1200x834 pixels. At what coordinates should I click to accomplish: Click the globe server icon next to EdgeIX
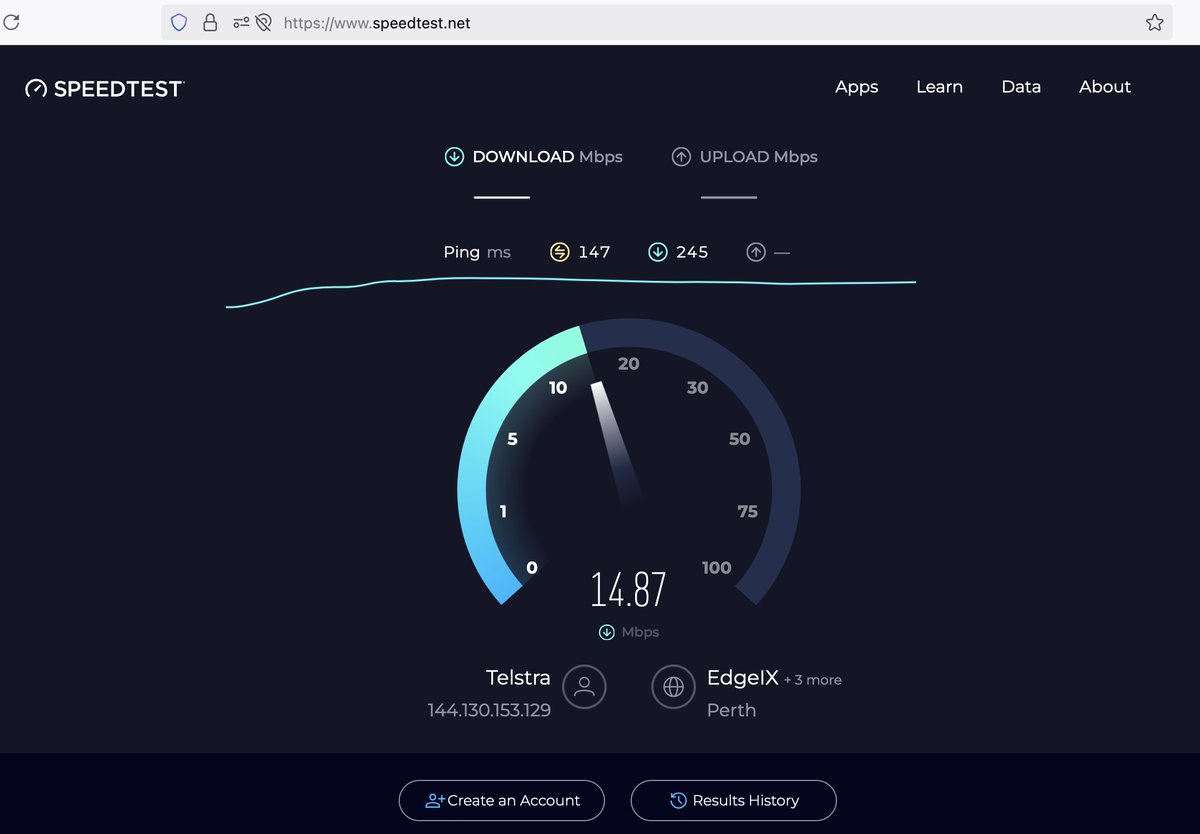[x=674, y=687]
